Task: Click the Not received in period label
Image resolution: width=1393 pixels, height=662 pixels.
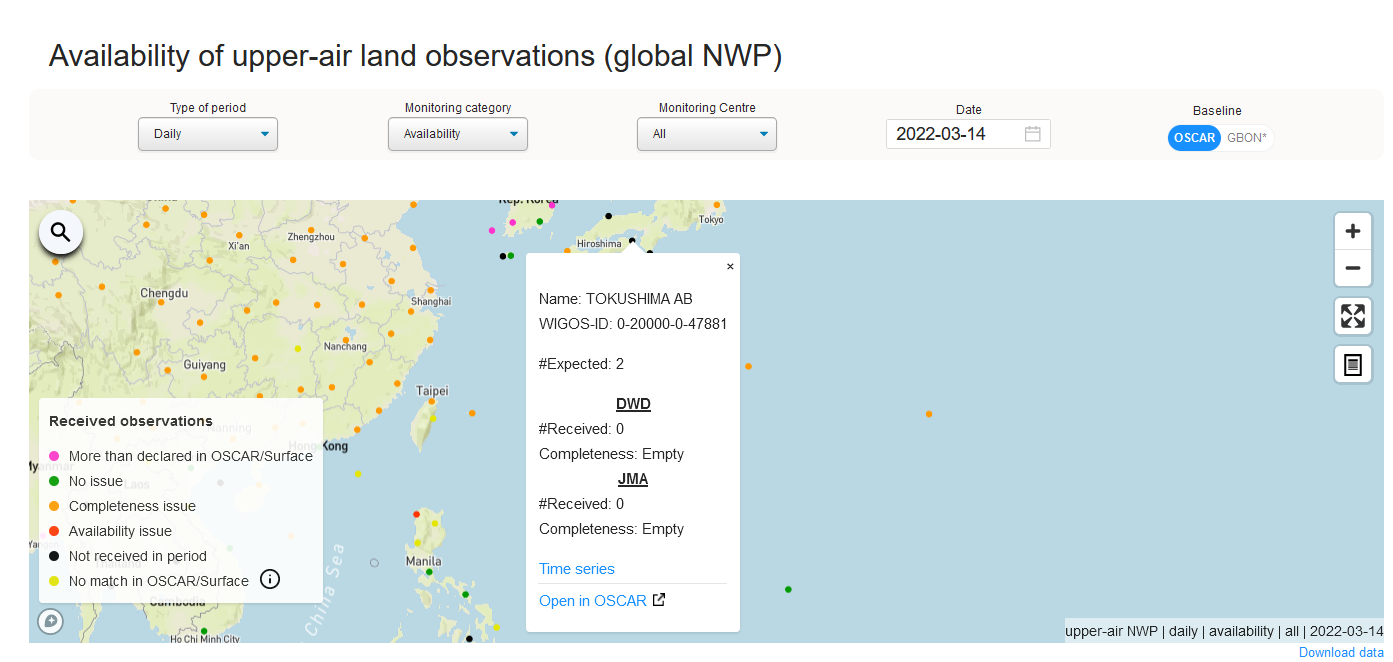Action: [138, 556]
